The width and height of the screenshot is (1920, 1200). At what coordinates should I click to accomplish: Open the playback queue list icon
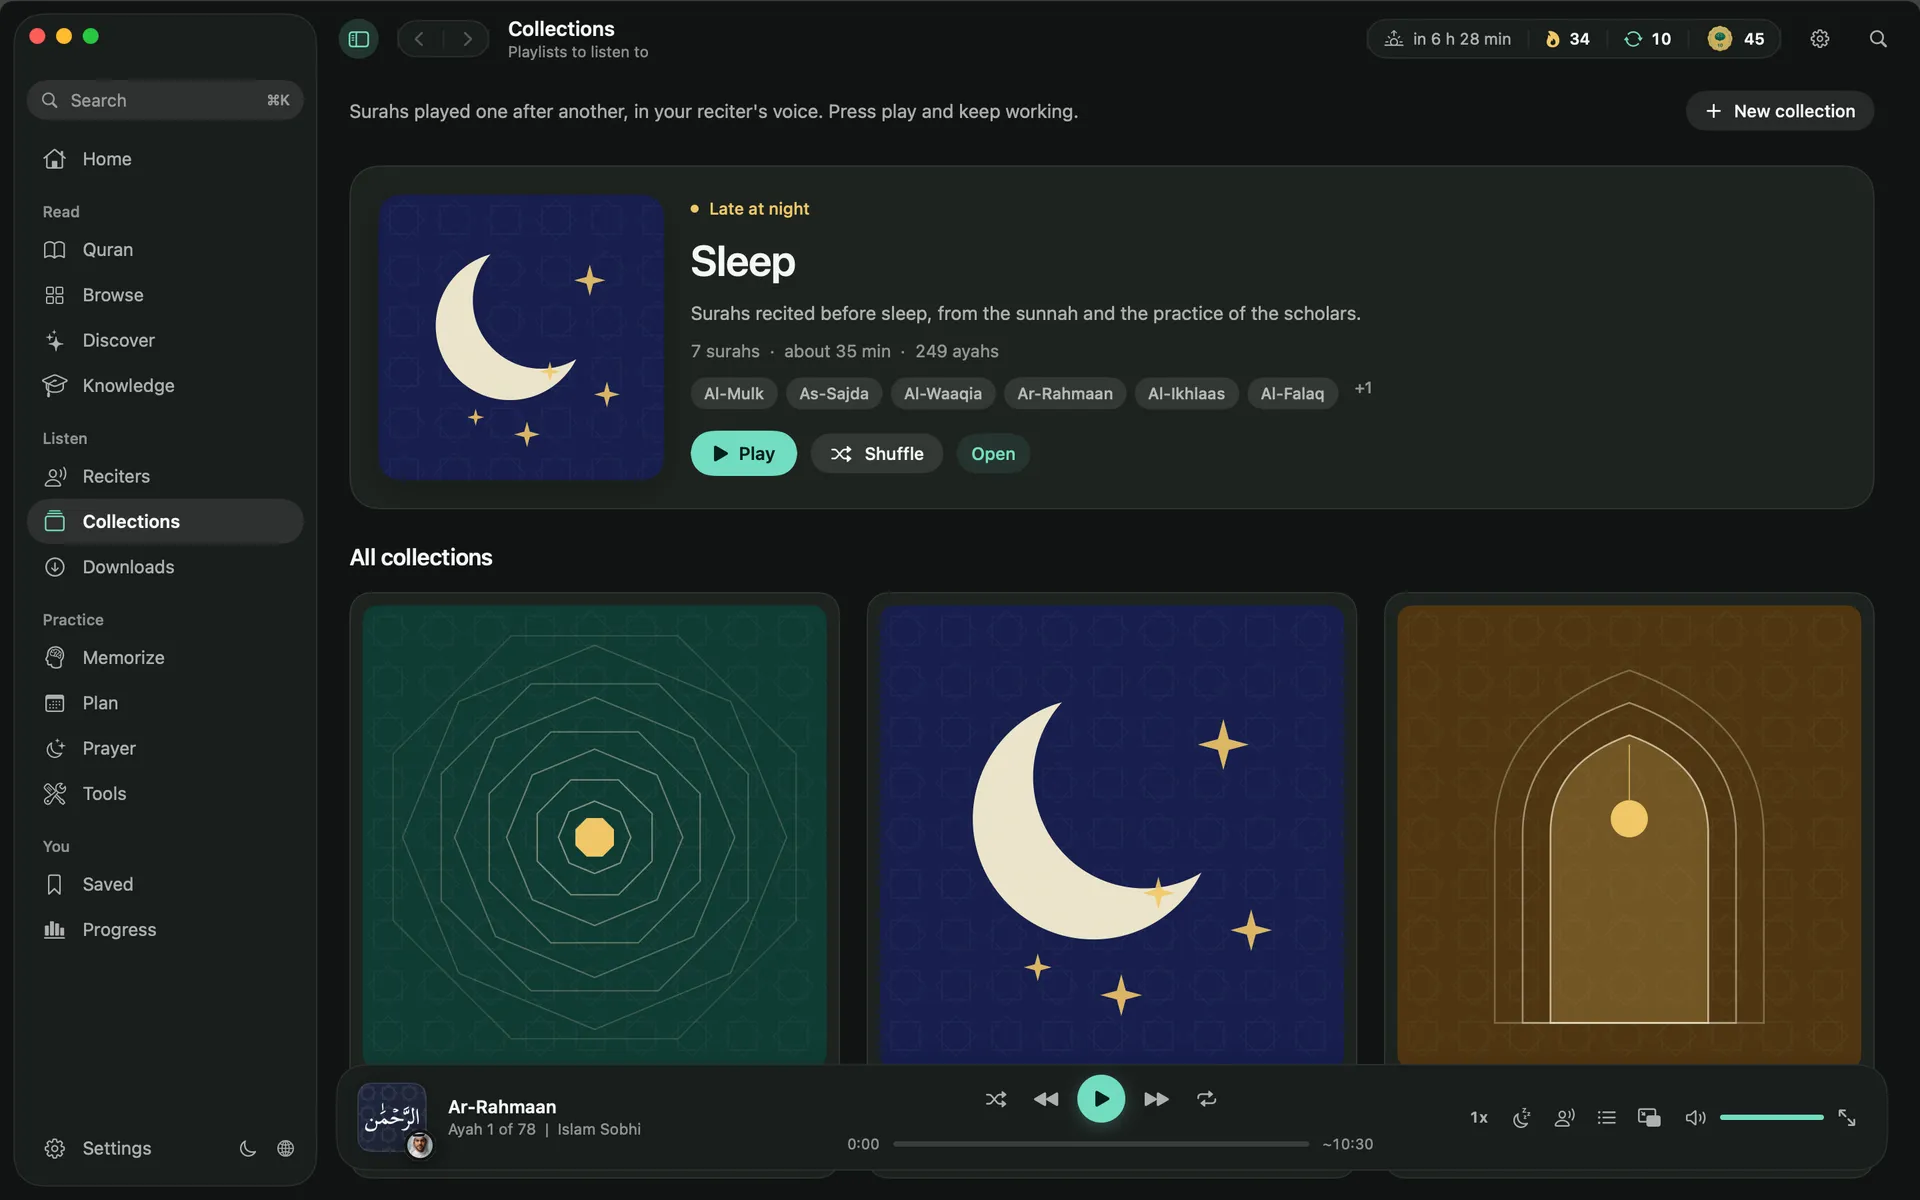tap(1607, 1118)
